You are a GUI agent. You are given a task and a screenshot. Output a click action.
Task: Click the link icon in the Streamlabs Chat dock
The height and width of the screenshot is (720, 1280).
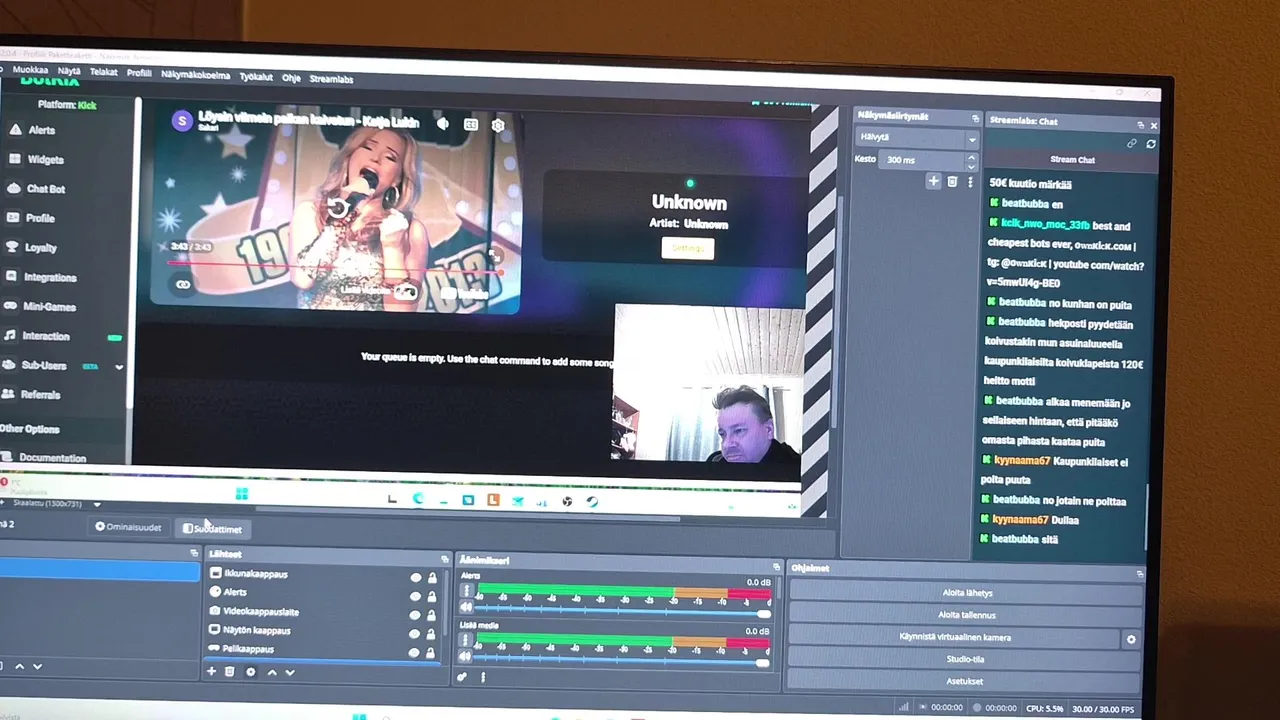click(1132, 143)
